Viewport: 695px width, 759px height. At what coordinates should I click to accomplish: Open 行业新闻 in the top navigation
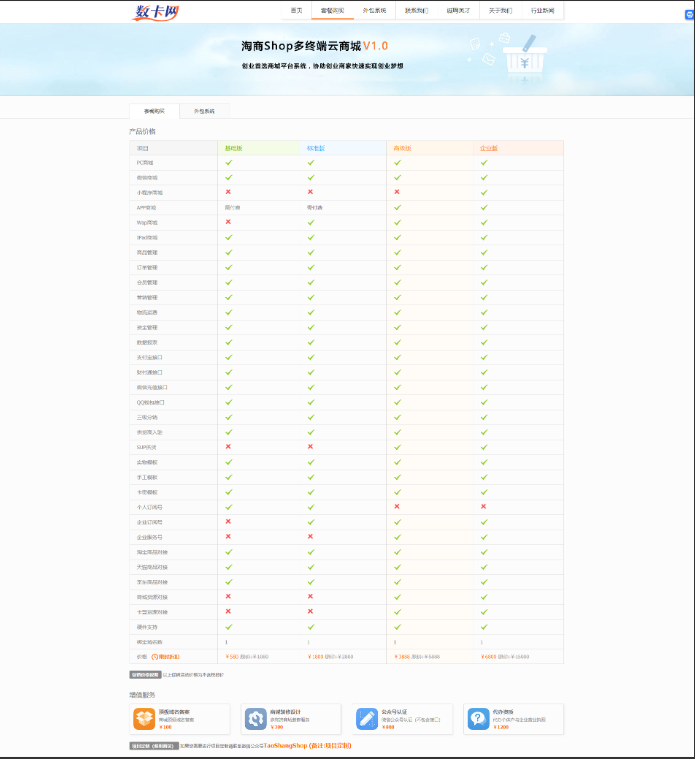coord(543,11)
